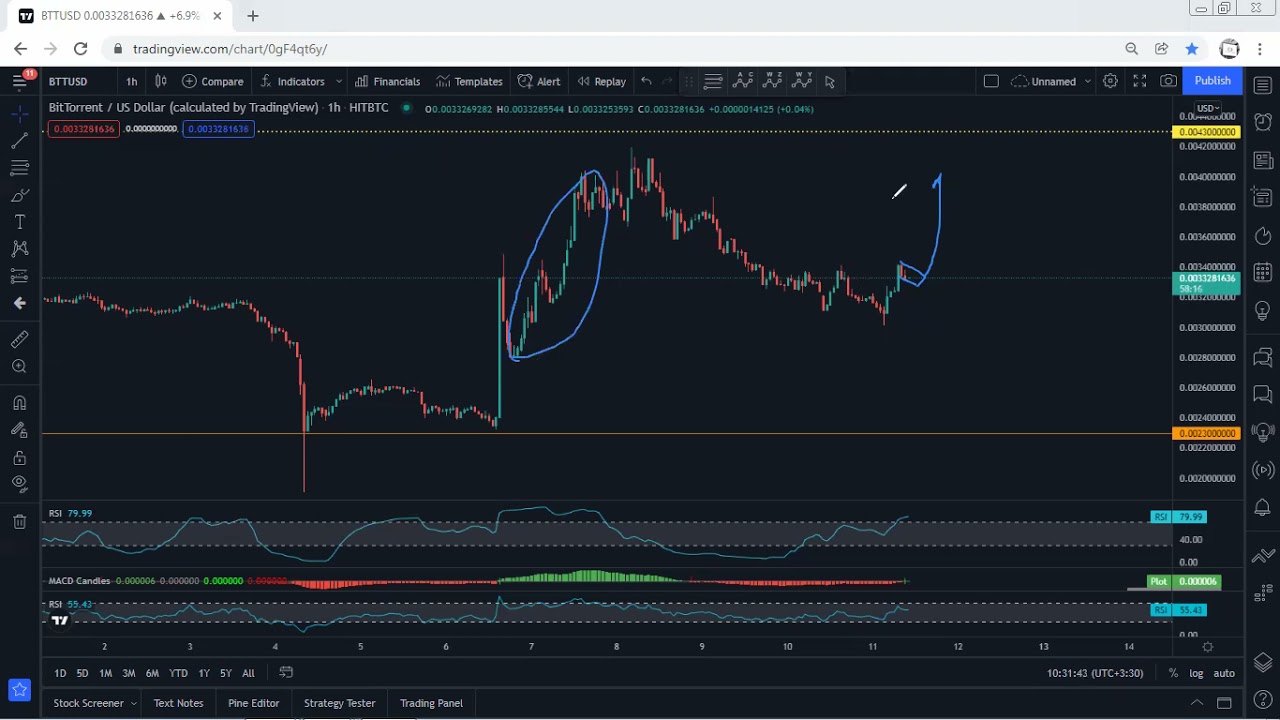The height and width of the screenshot is (720, 1280).
Task: Open the Financials menu
Action: tap(387, 81)
